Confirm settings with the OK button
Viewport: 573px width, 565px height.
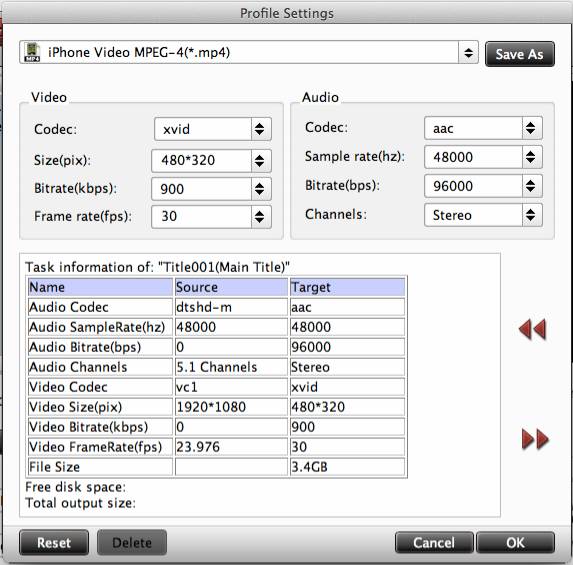point(515,543)
